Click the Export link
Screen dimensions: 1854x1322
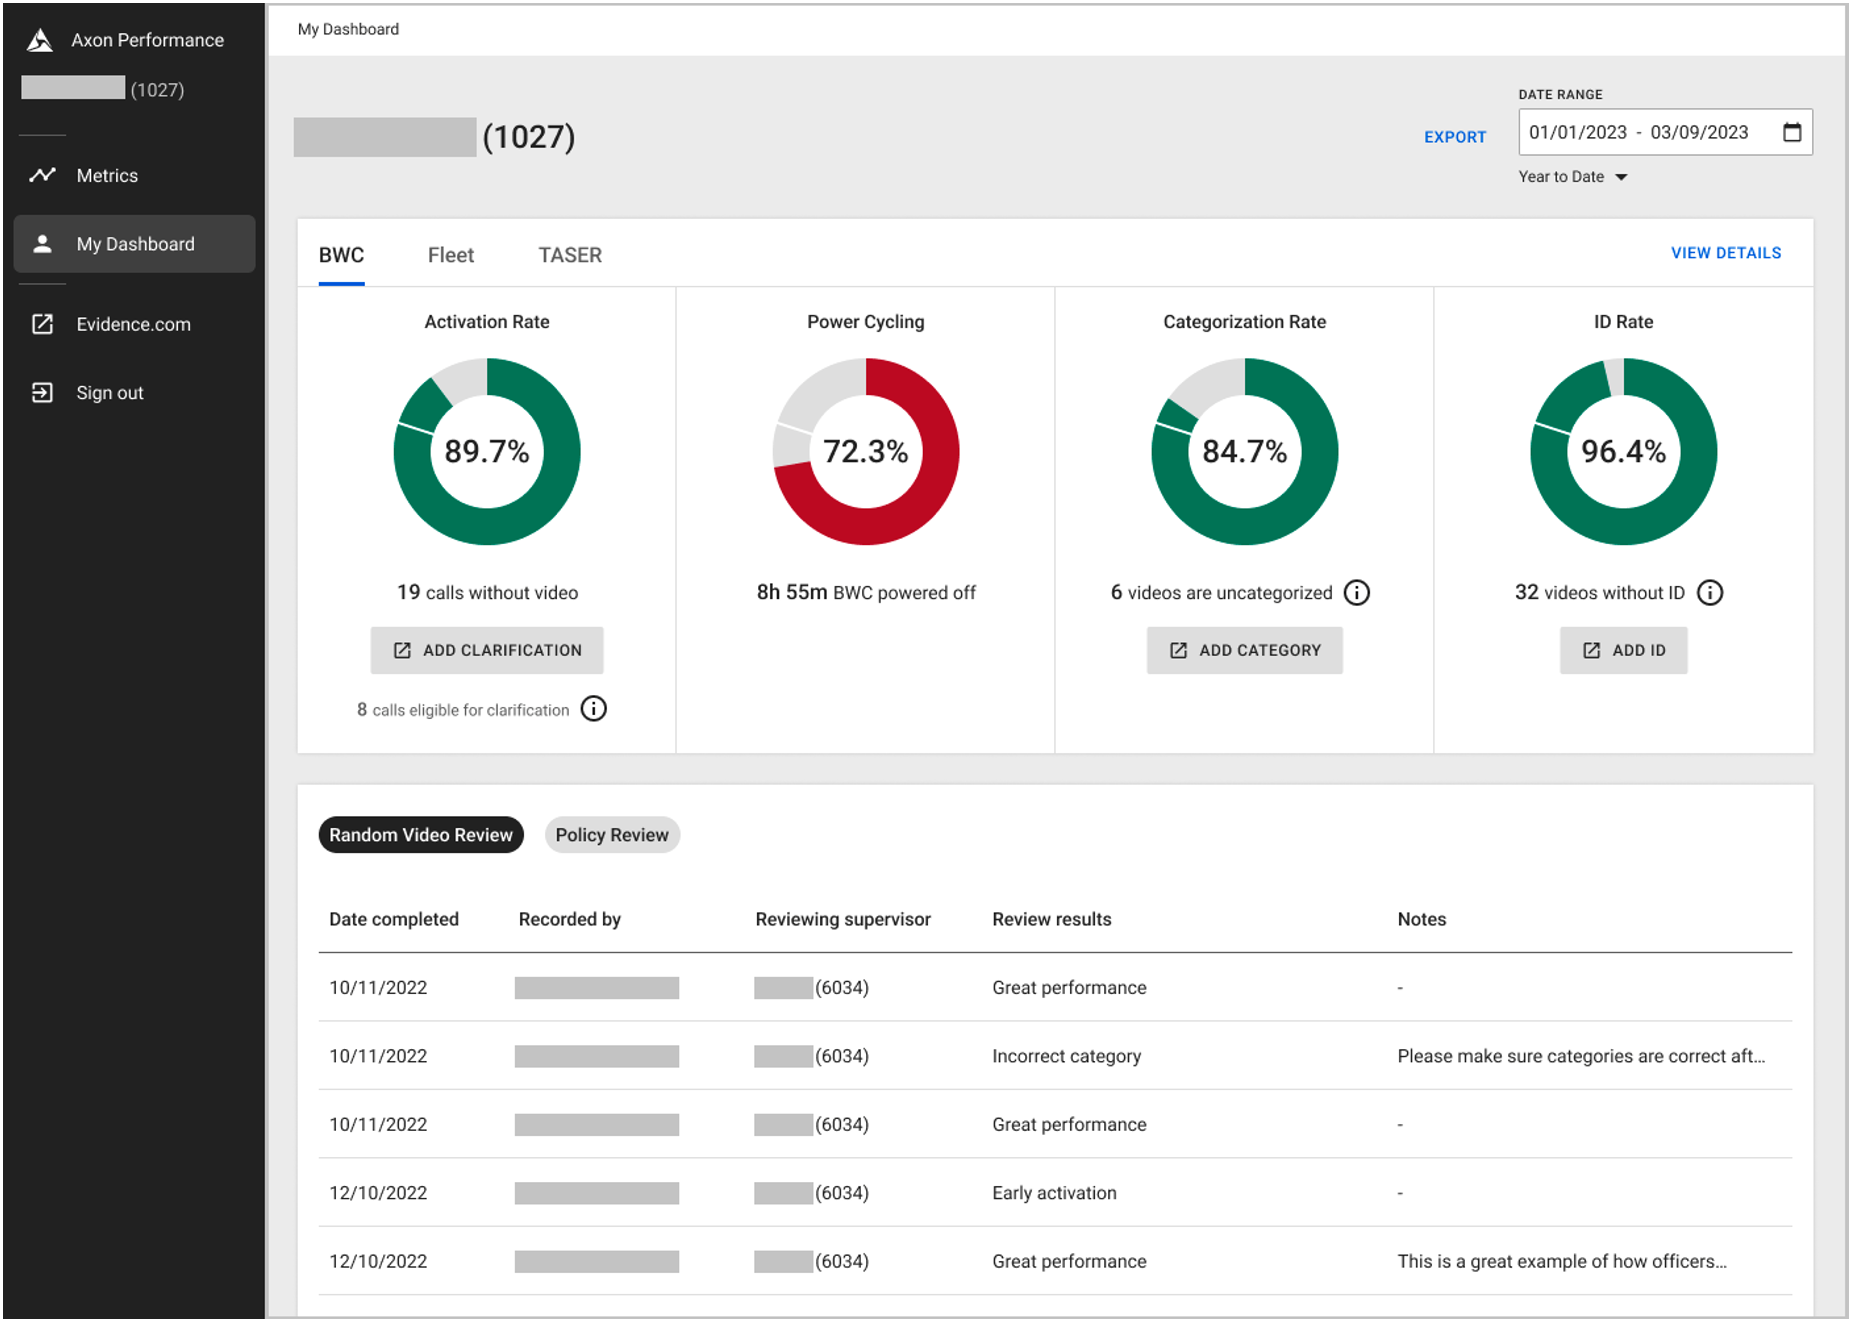coord(1454,137)
